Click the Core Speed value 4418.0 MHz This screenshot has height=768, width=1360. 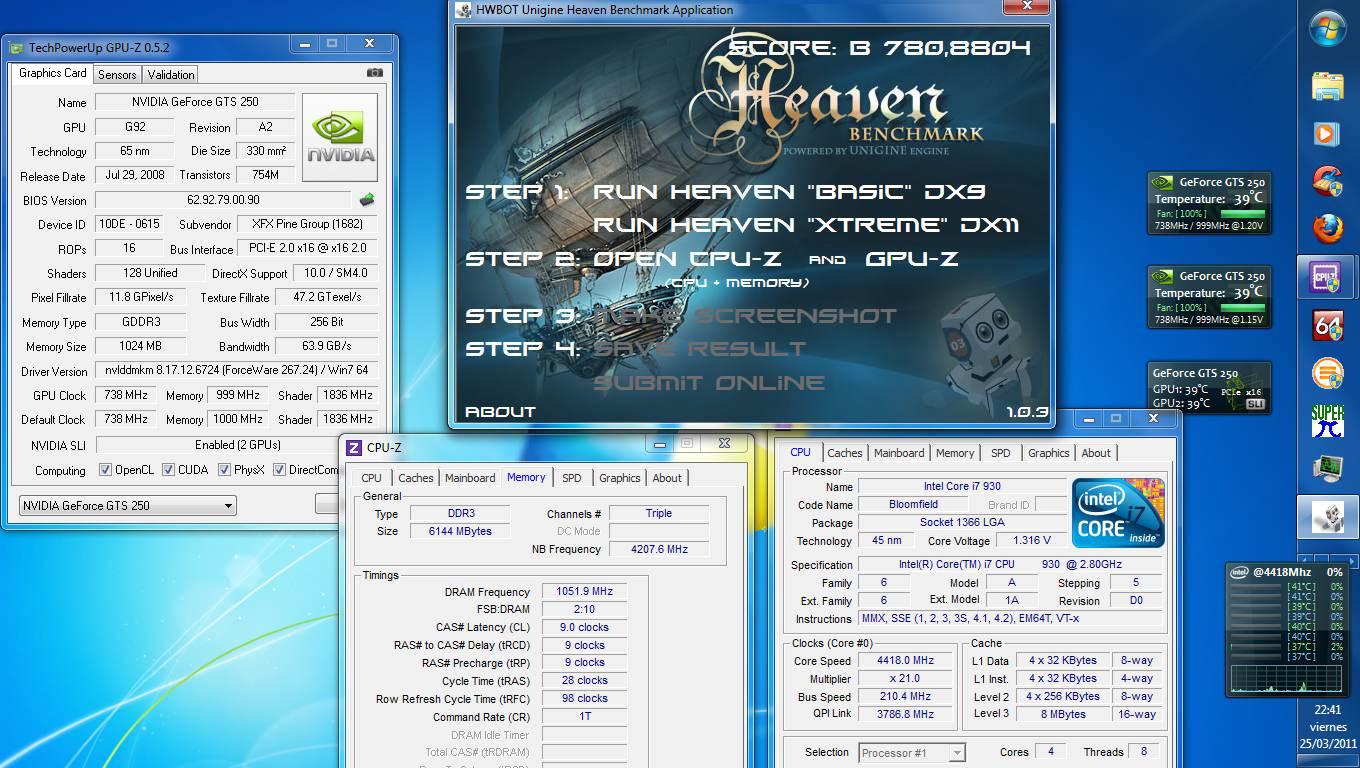click(906, 661)
